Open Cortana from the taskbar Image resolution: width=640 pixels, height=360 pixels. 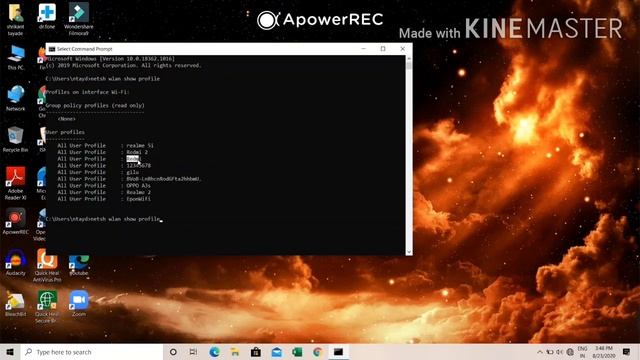pos(173,352)
